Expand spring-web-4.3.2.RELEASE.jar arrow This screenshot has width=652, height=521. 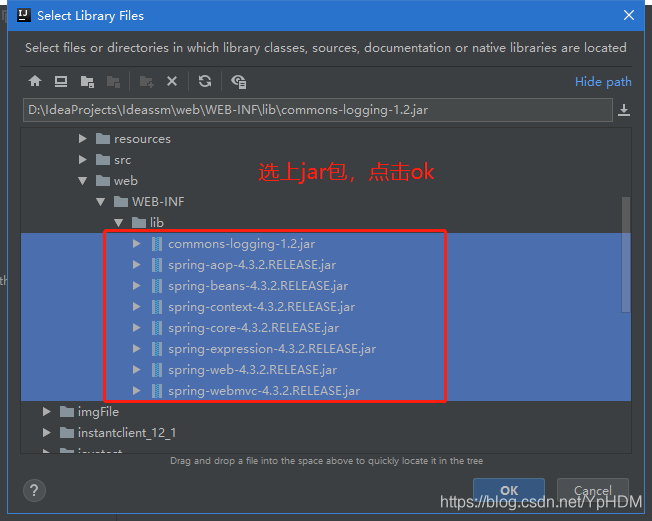tap(136, 370)
